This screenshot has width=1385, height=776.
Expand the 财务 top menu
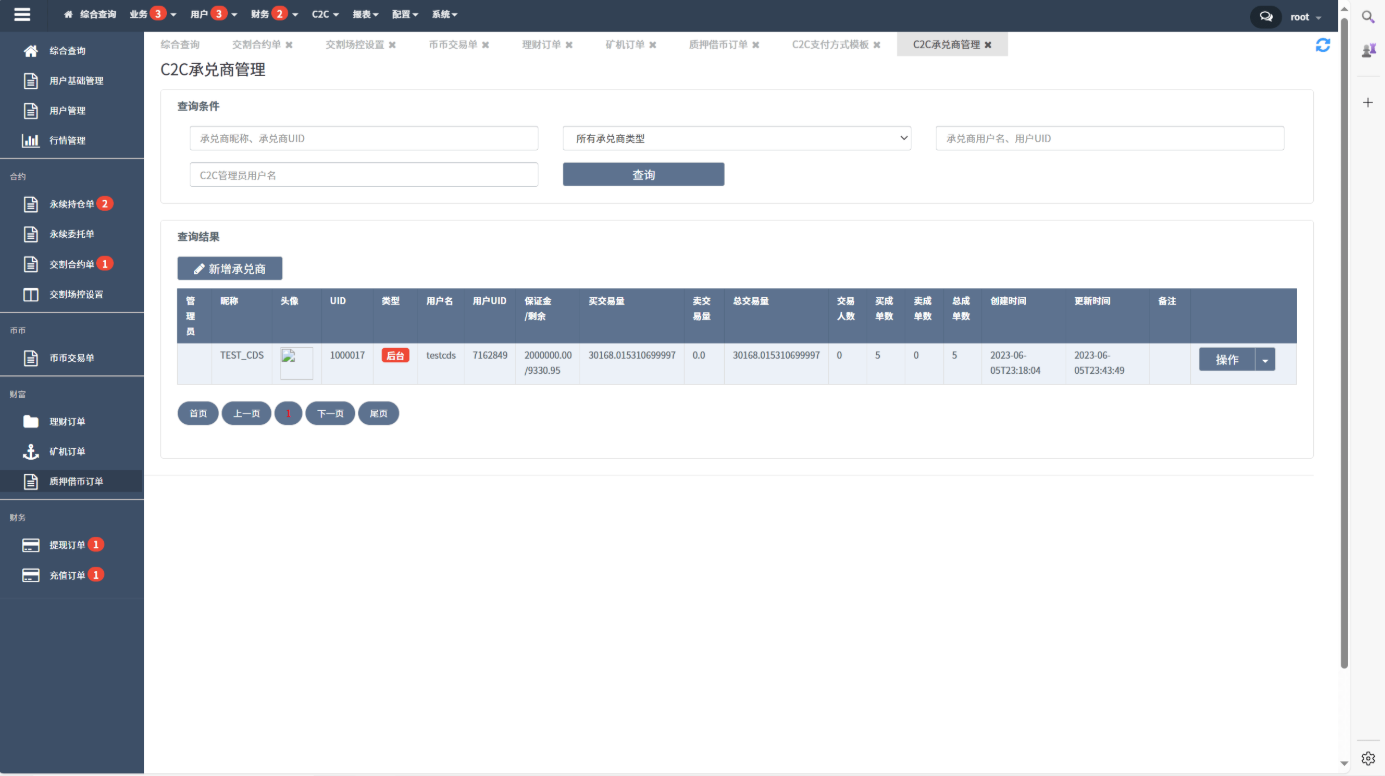(x=274, y=15)
